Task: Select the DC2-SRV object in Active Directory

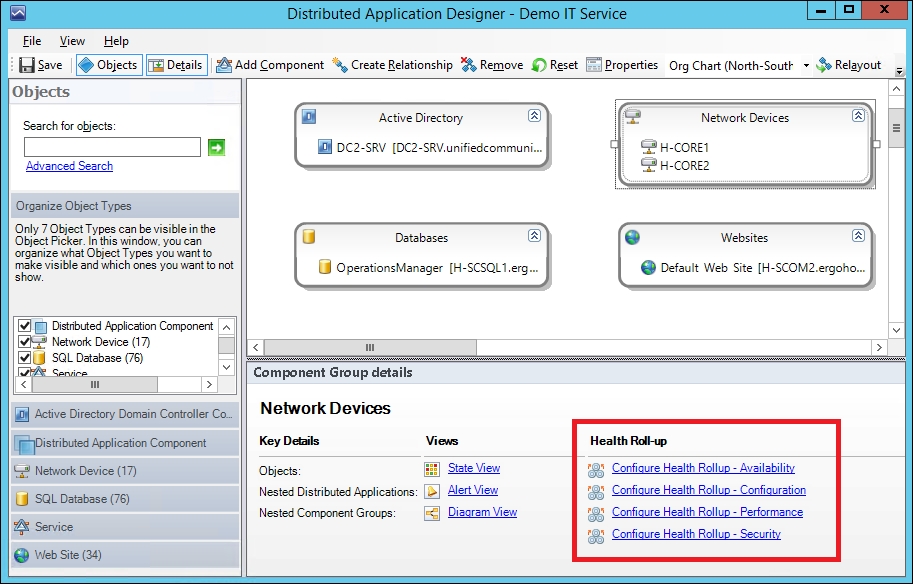Action: (x=430, y=147)
